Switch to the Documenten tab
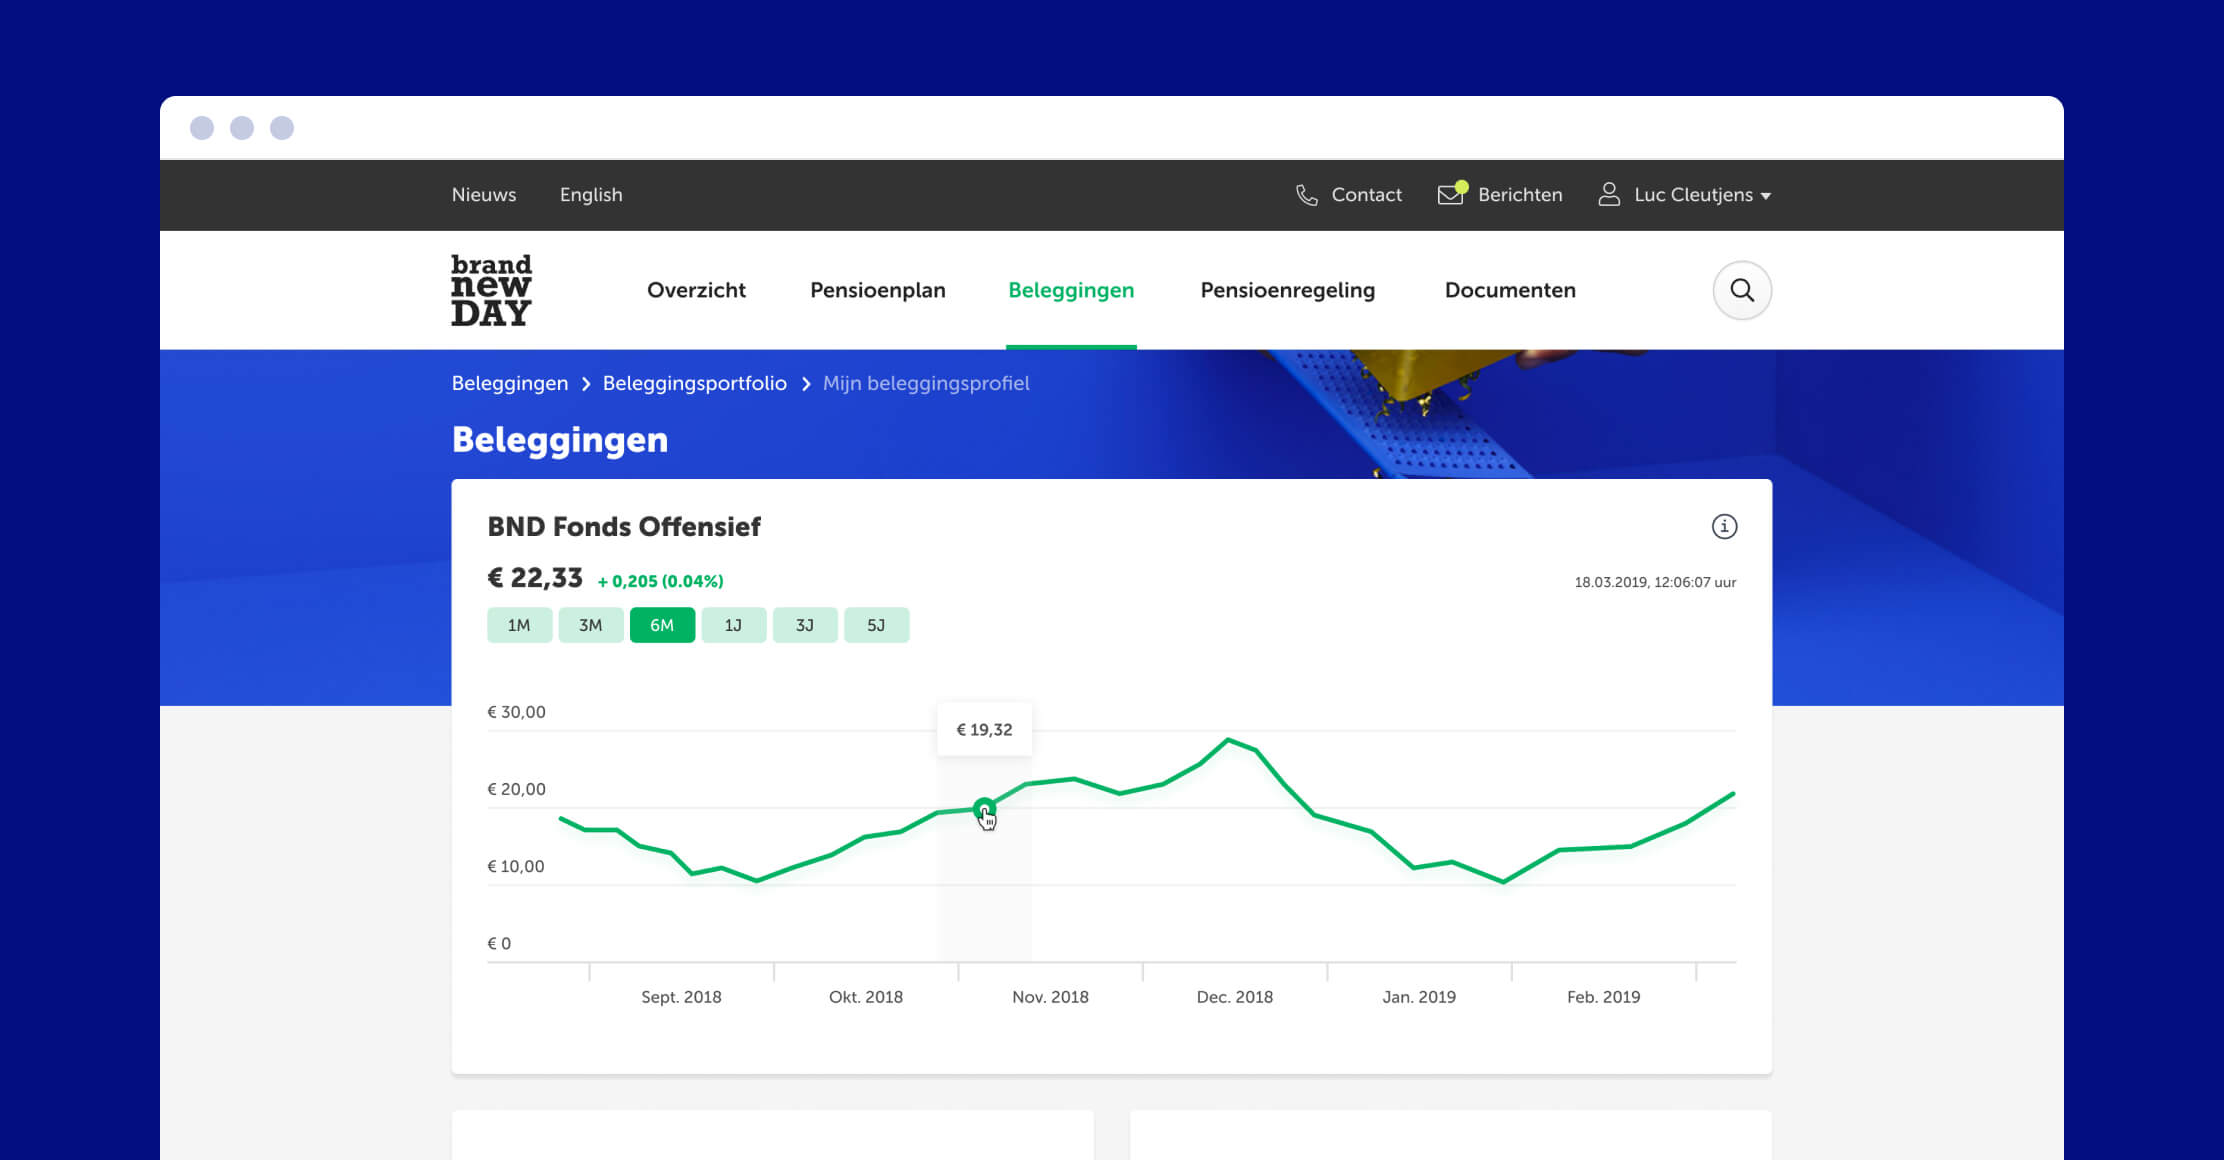Viewport: 2224px width, 1160px height. [x=1509, y=290]
